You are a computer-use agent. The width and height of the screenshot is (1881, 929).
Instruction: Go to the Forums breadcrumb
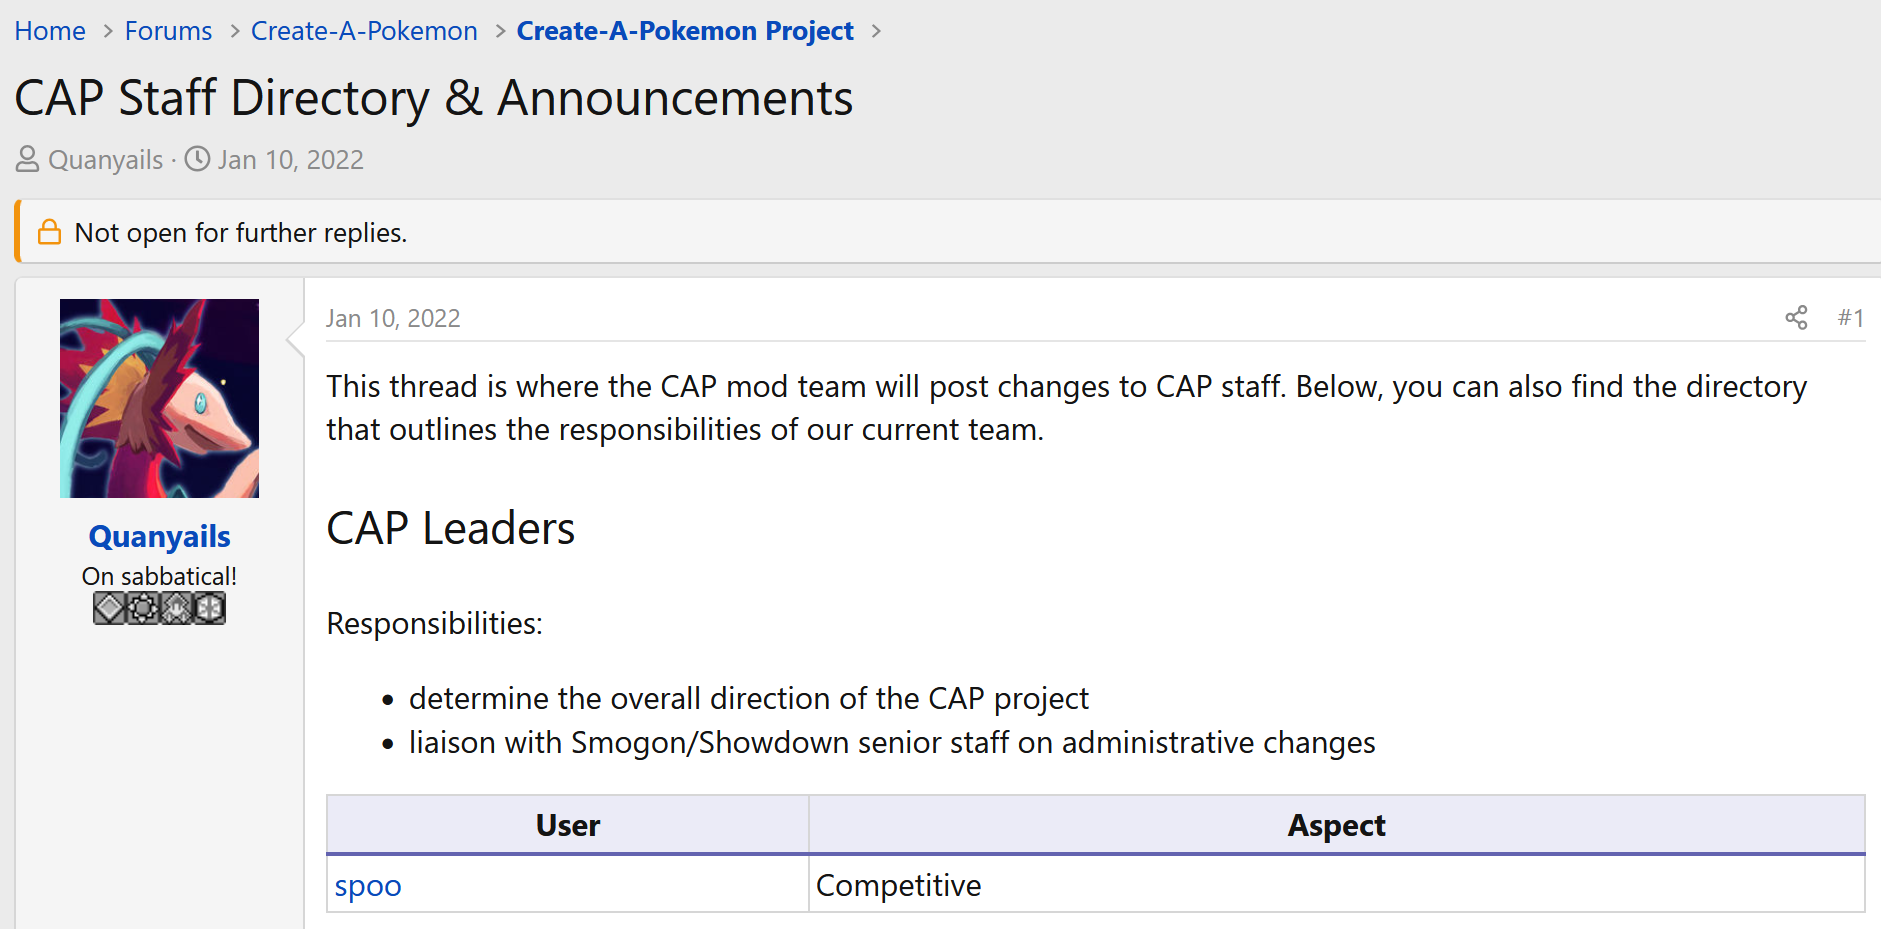tap(168, 31)
